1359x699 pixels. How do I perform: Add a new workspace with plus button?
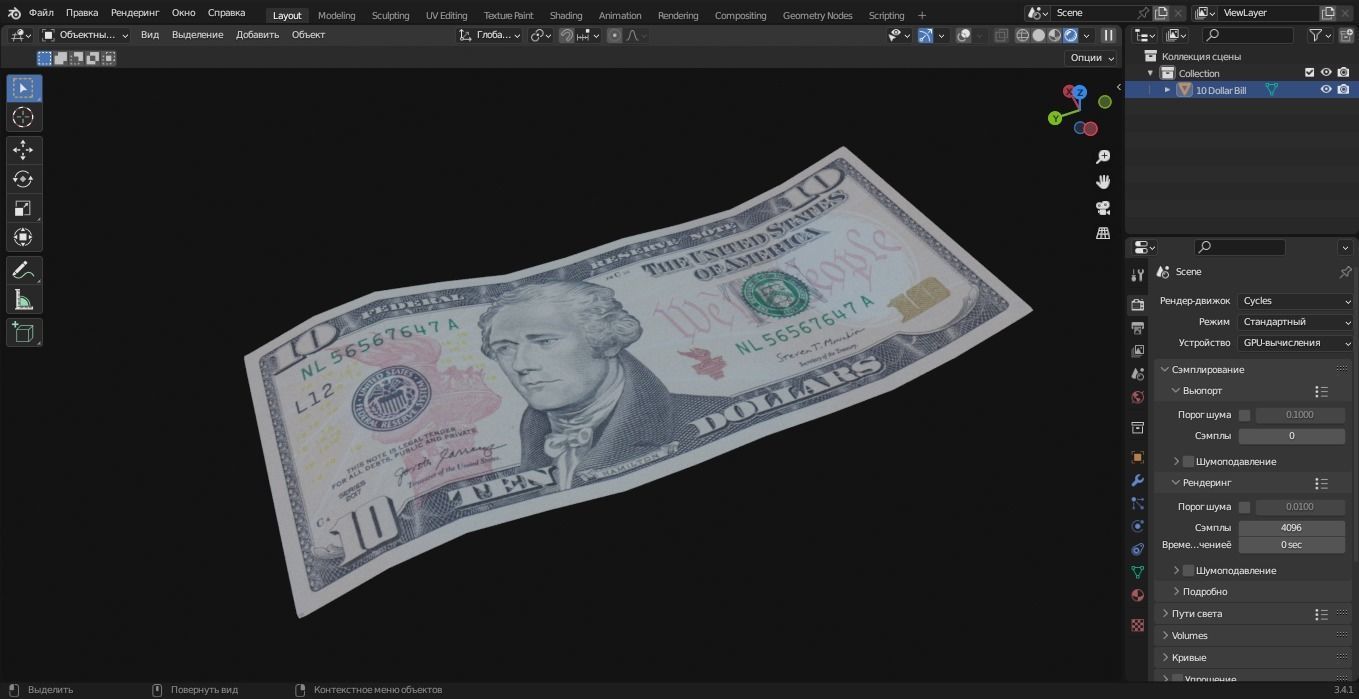click(x=922, y=15)
